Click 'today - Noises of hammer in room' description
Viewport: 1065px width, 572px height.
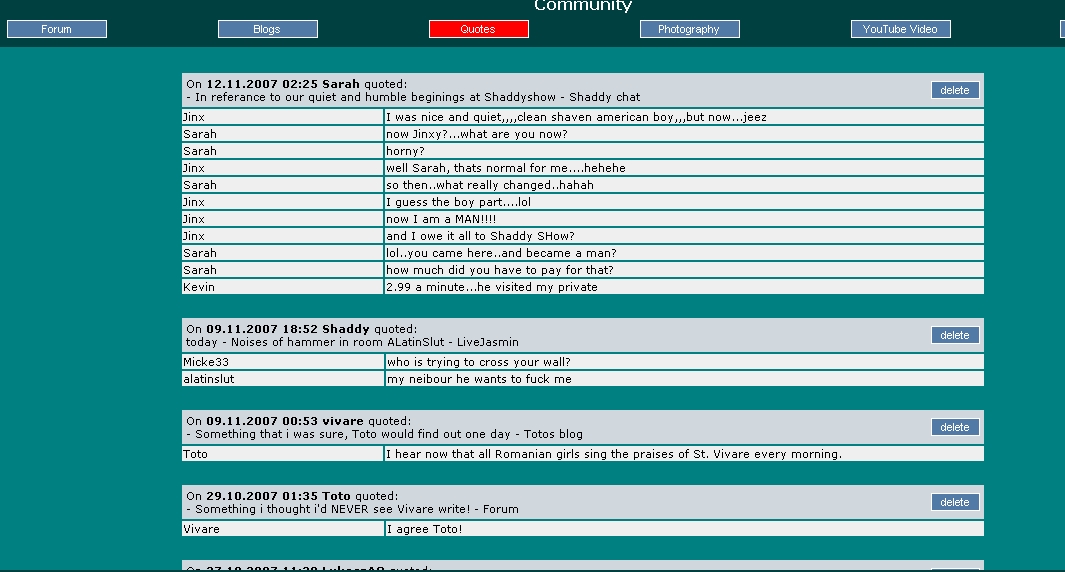point(353,342)
